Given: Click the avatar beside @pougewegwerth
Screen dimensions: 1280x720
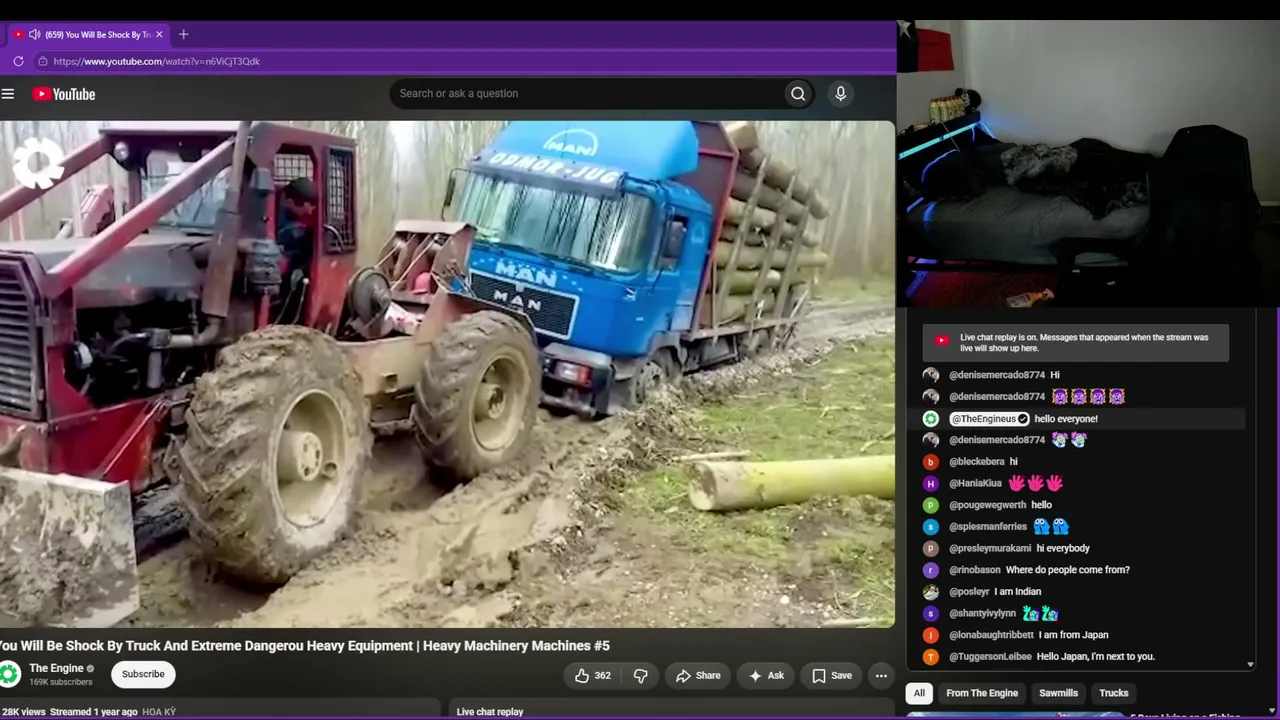Looking at the screenshot, I should [x=931, y=505].
